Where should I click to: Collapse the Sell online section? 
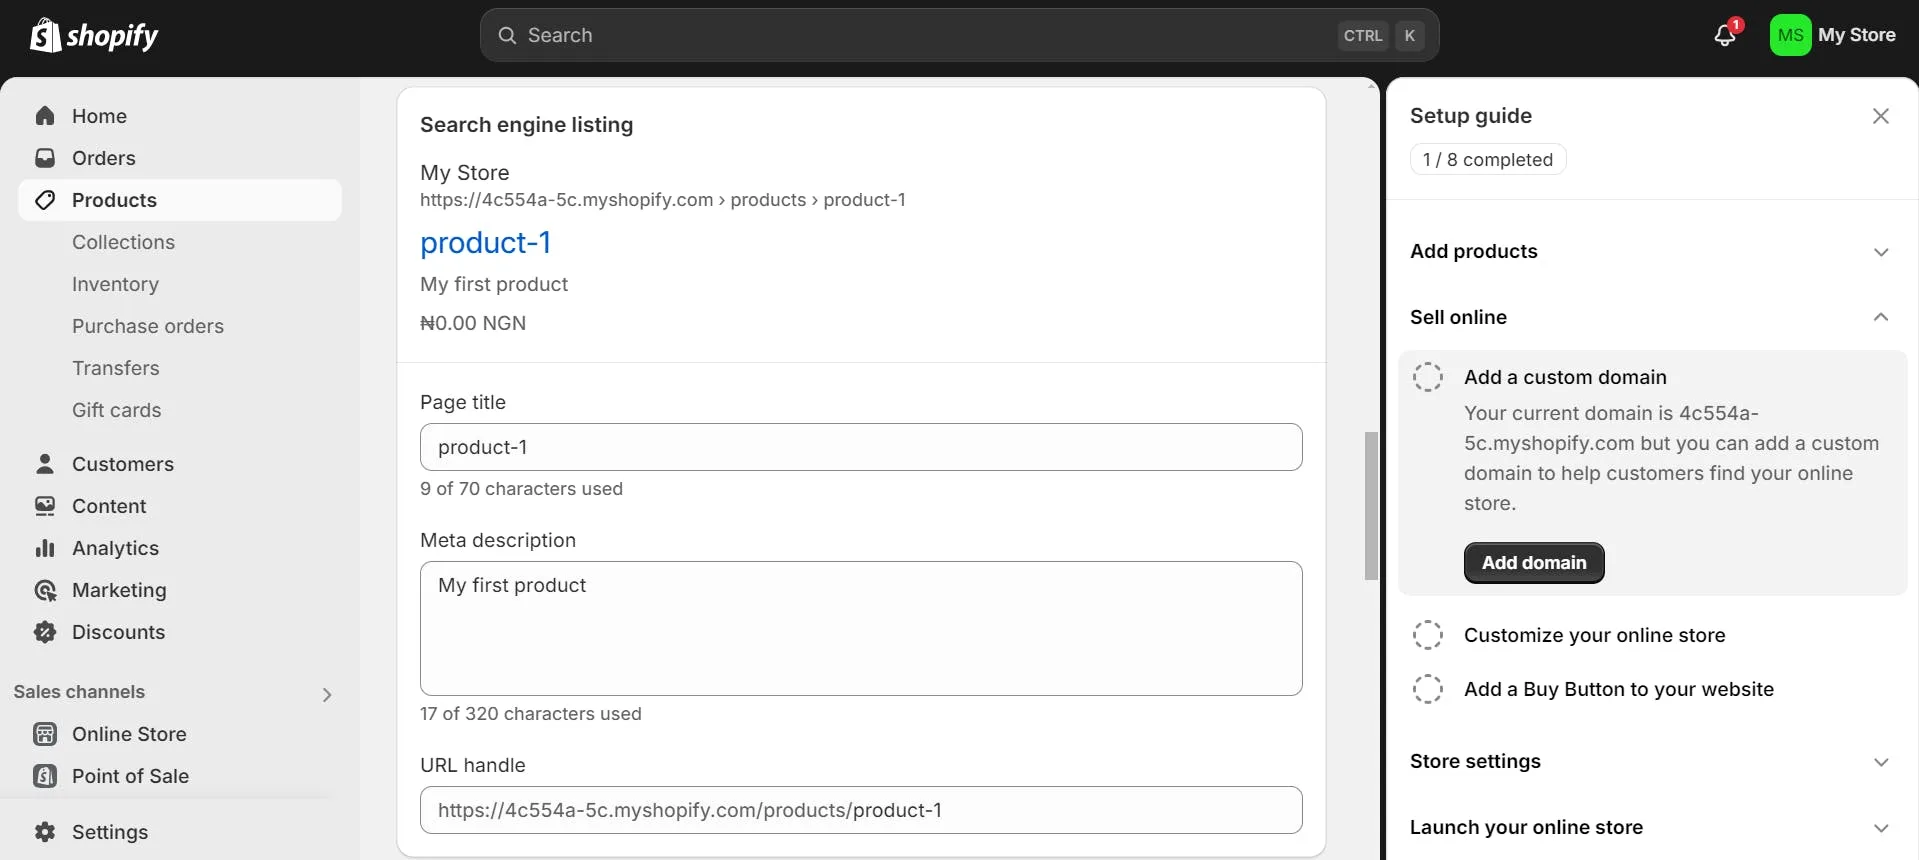pos(1880,317)
